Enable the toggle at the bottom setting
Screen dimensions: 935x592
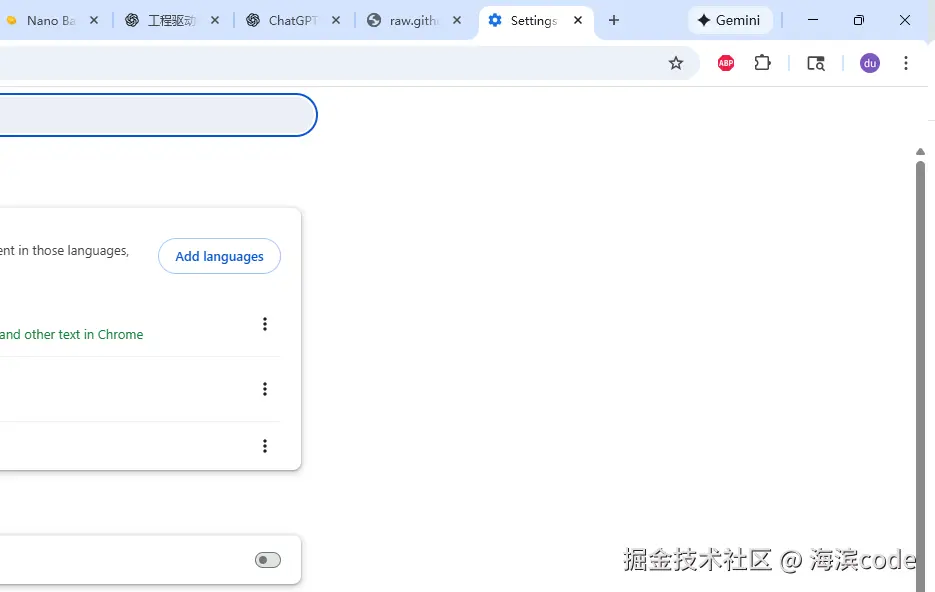(x=267, y=560)
